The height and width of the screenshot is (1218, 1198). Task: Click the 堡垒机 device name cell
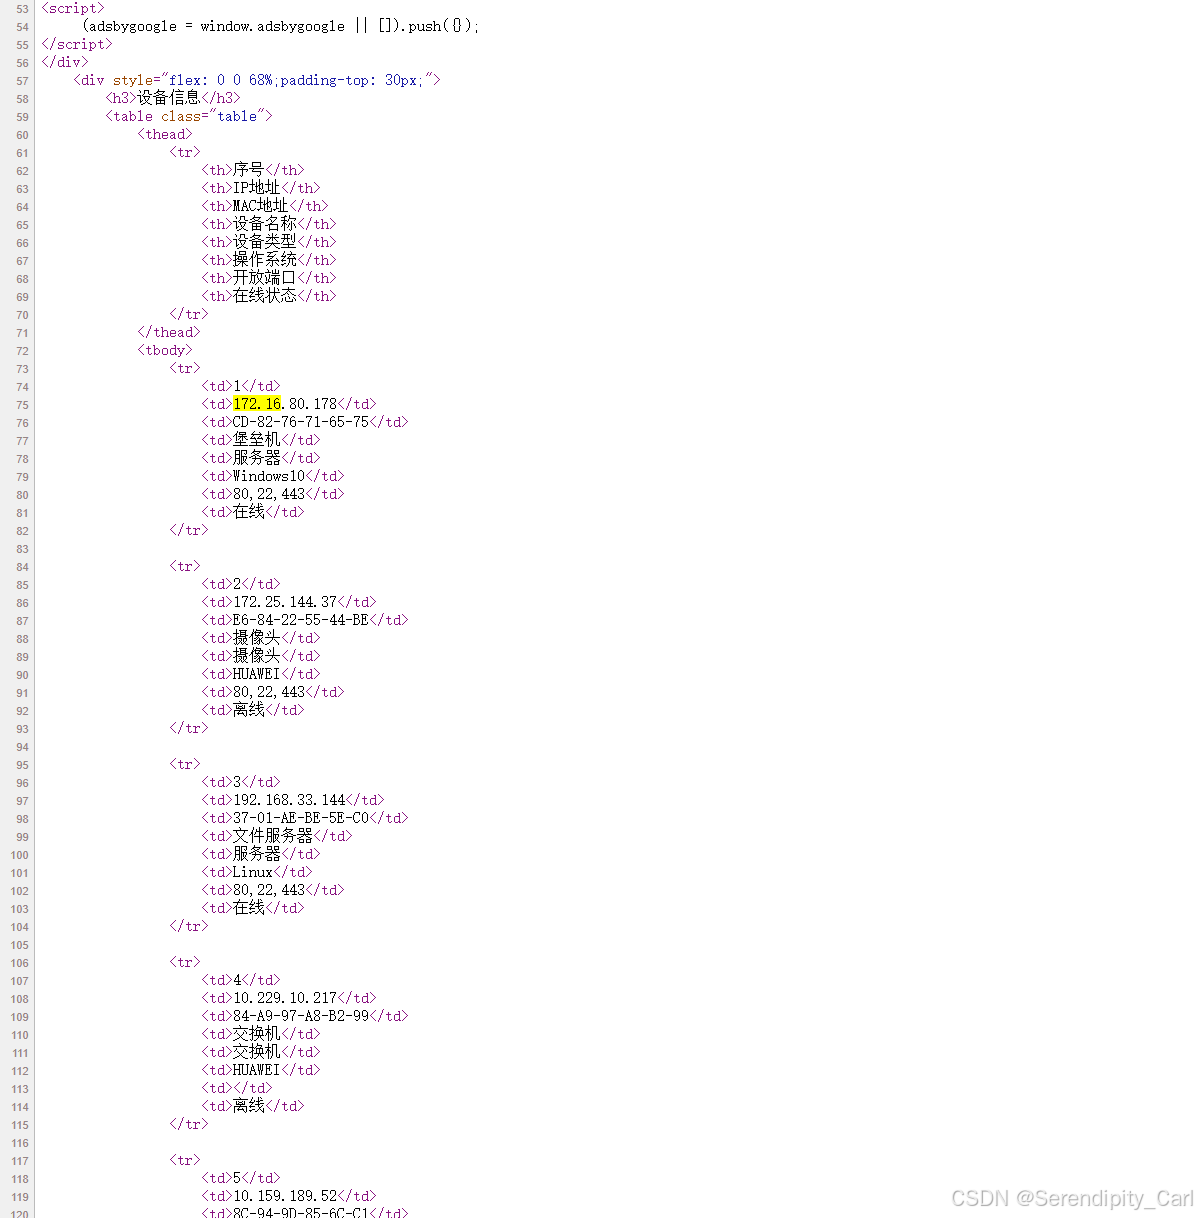(257, 440)
